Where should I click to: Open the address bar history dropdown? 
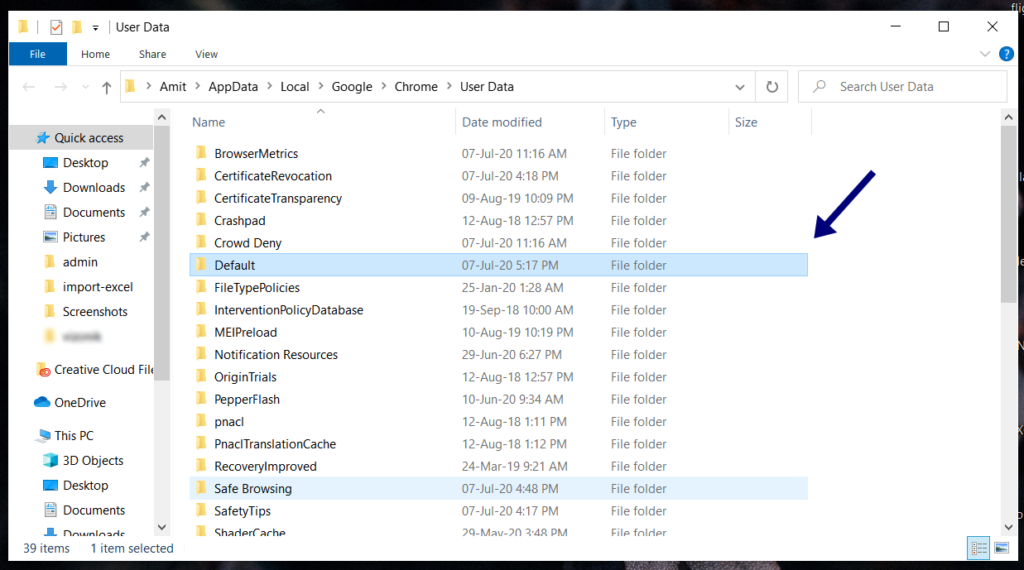[740, 87]
